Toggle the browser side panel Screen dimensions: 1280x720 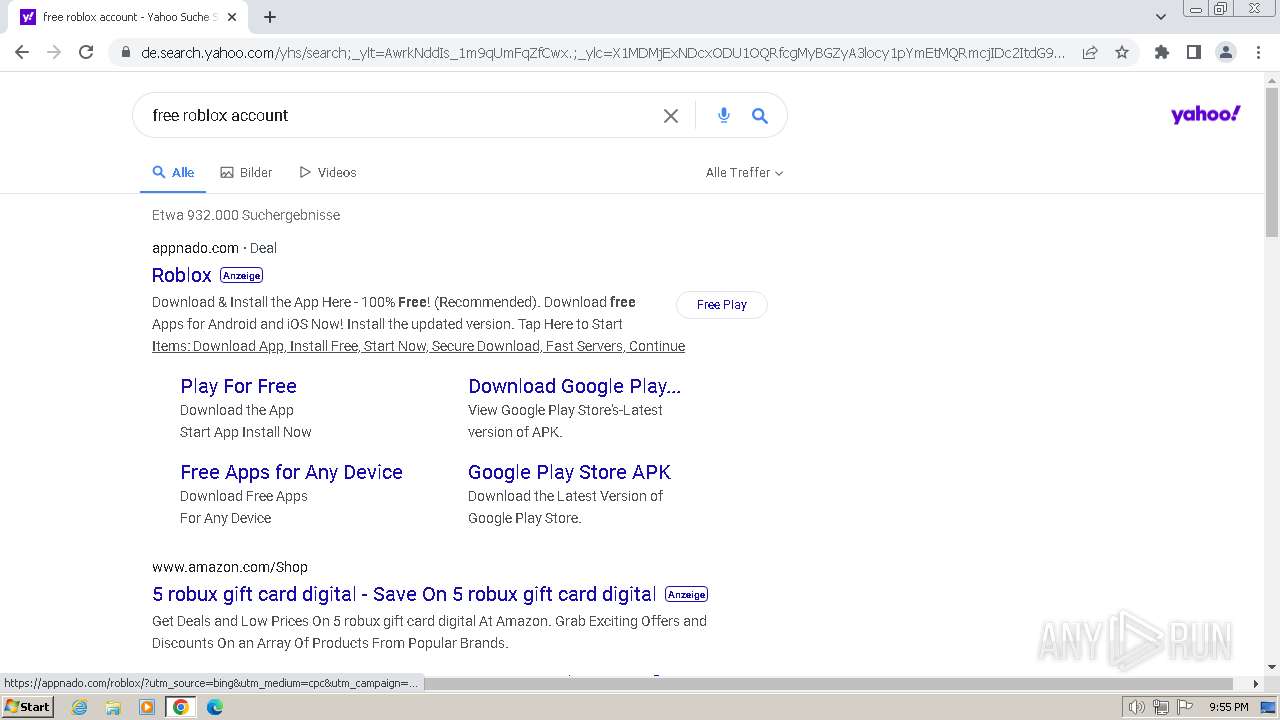coord(1193,52)
